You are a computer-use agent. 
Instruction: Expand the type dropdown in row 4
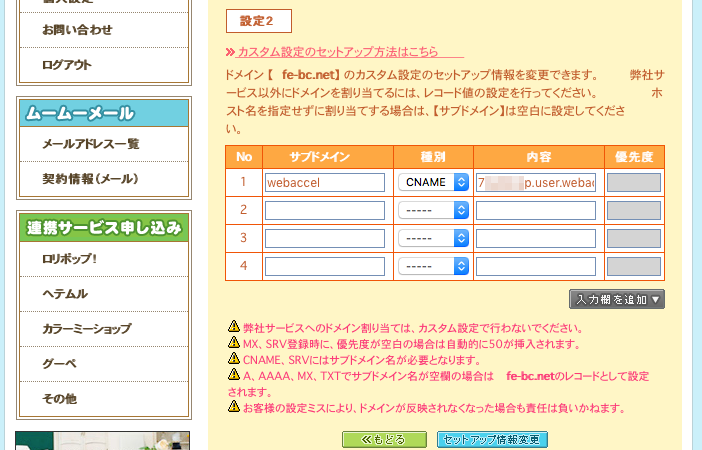point(433,266)
